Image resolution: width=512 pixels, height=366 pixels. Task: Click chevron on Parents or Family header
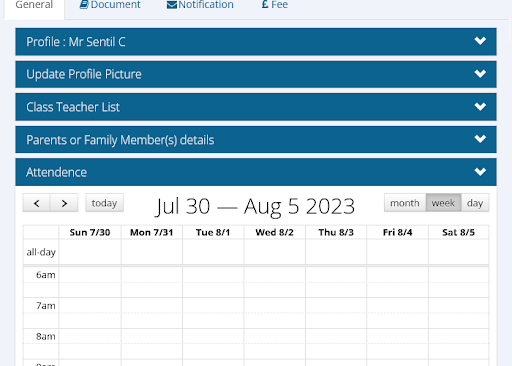point(480,139)
